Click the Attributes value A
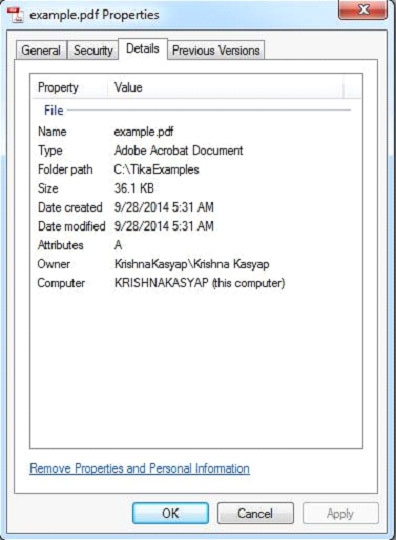 coord(118,245)
